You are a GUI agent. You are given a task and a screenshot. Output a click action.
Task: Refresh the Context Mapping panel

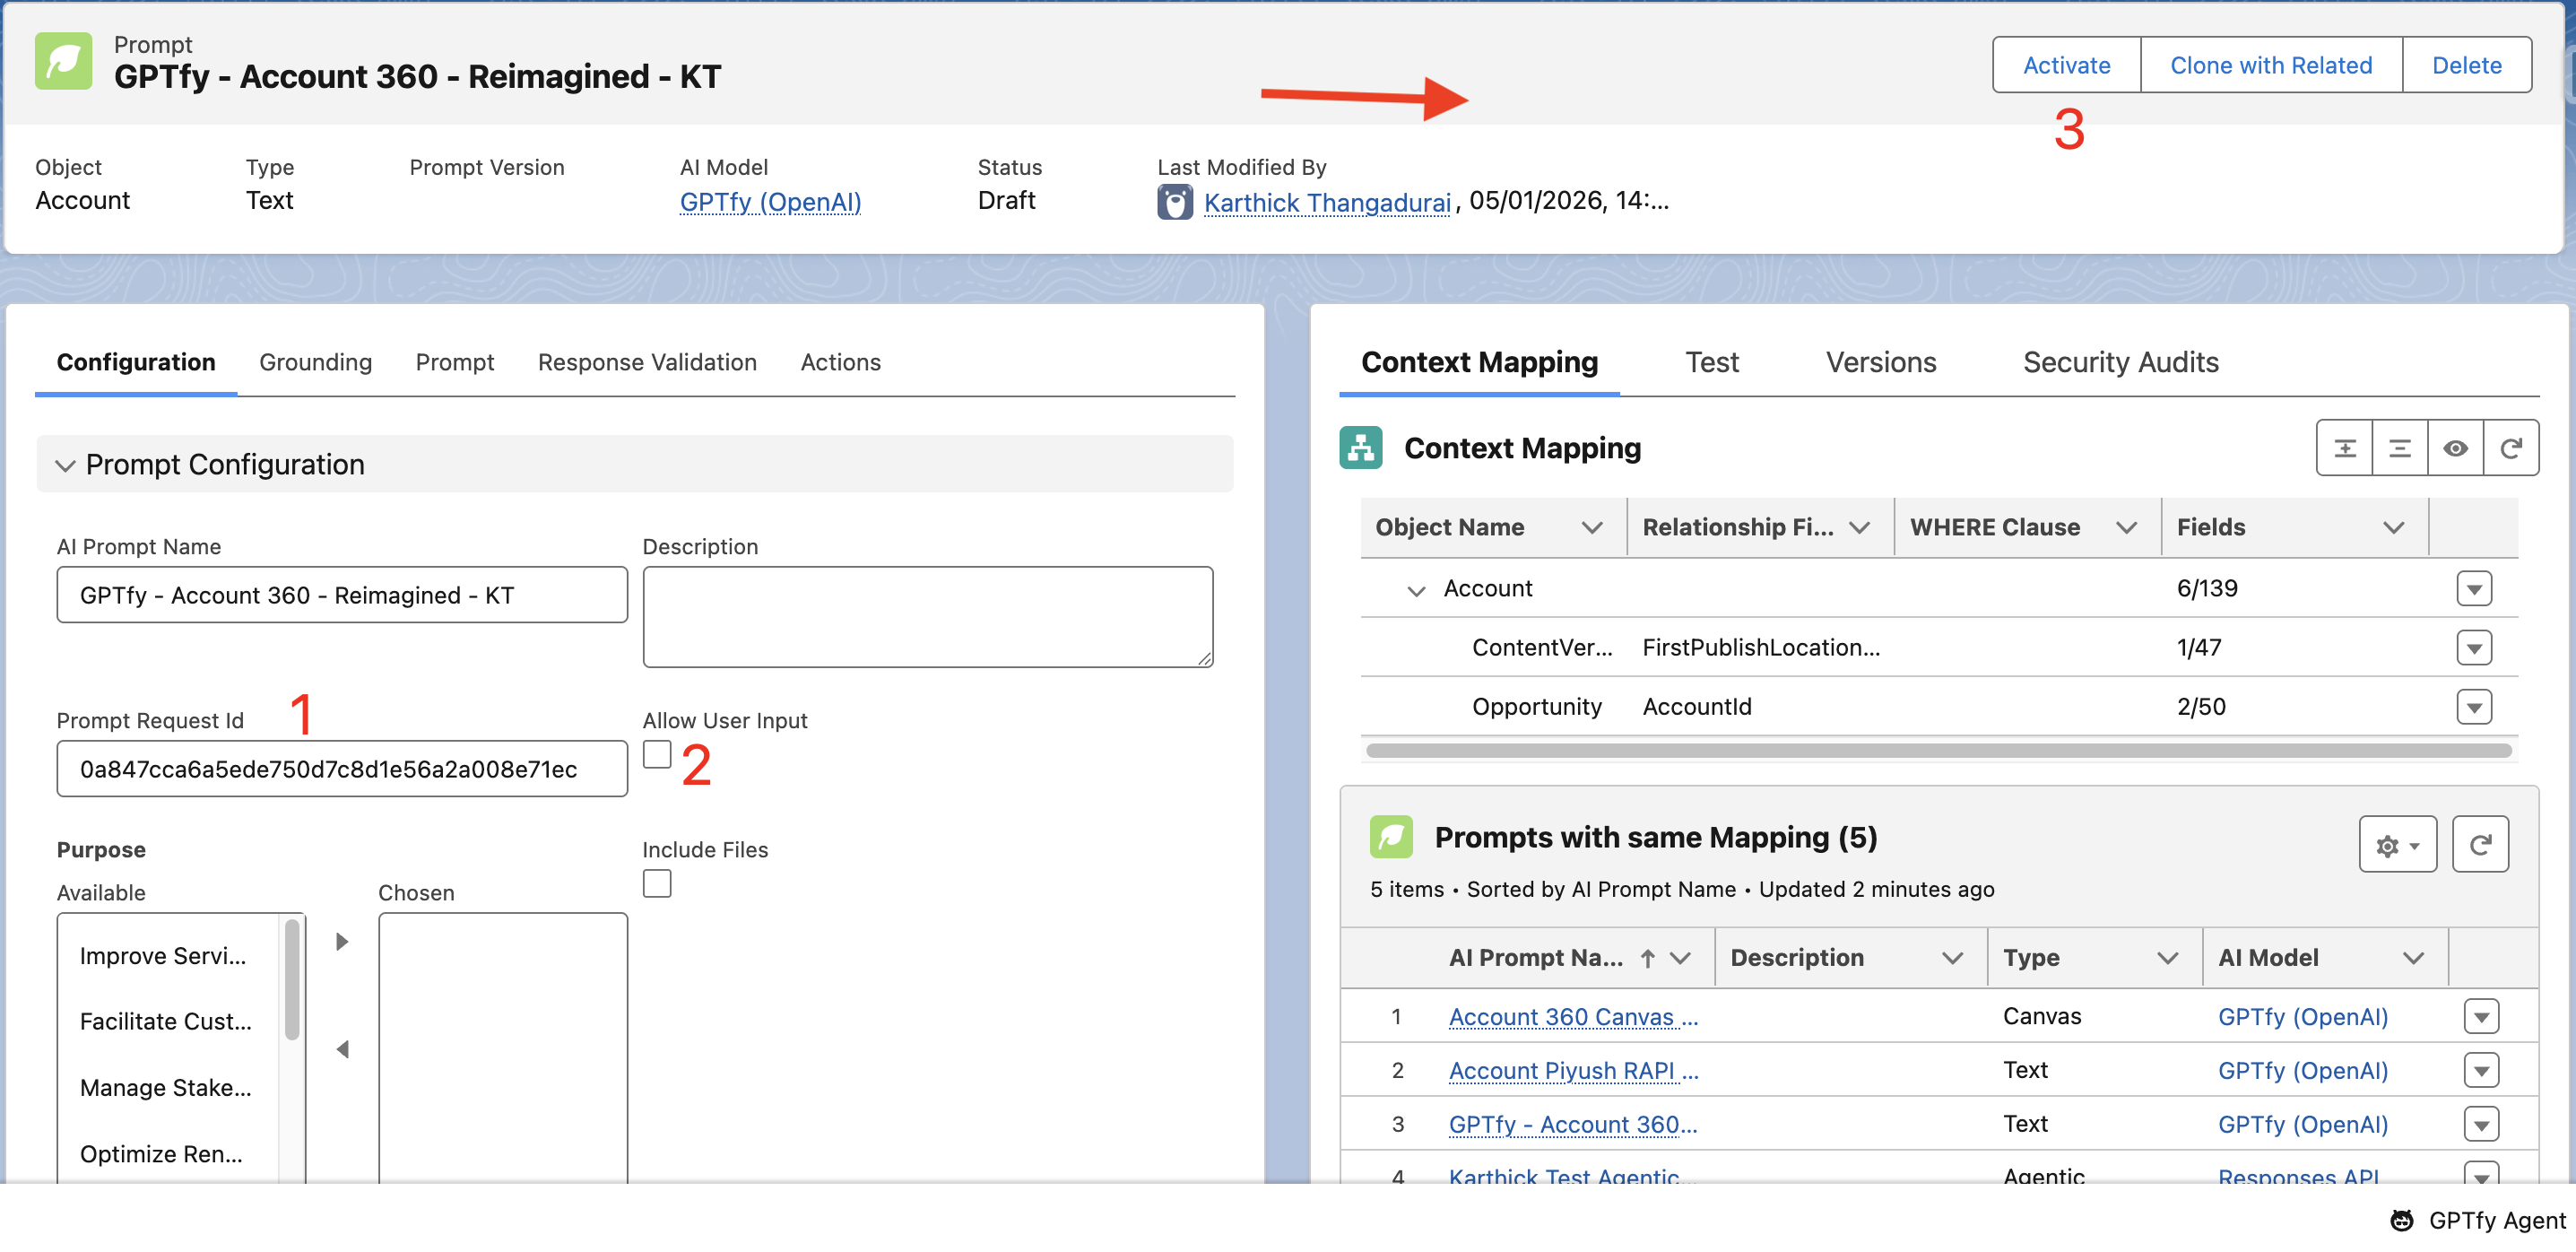click(2510, 448)
